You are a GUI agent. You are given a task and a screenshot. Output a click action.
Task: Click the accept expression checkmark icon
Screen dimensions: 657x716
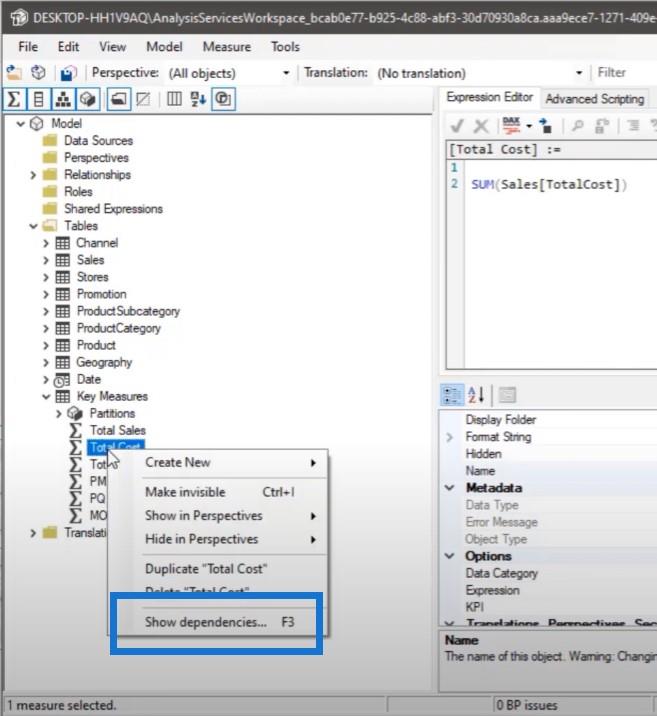(457, 125)
